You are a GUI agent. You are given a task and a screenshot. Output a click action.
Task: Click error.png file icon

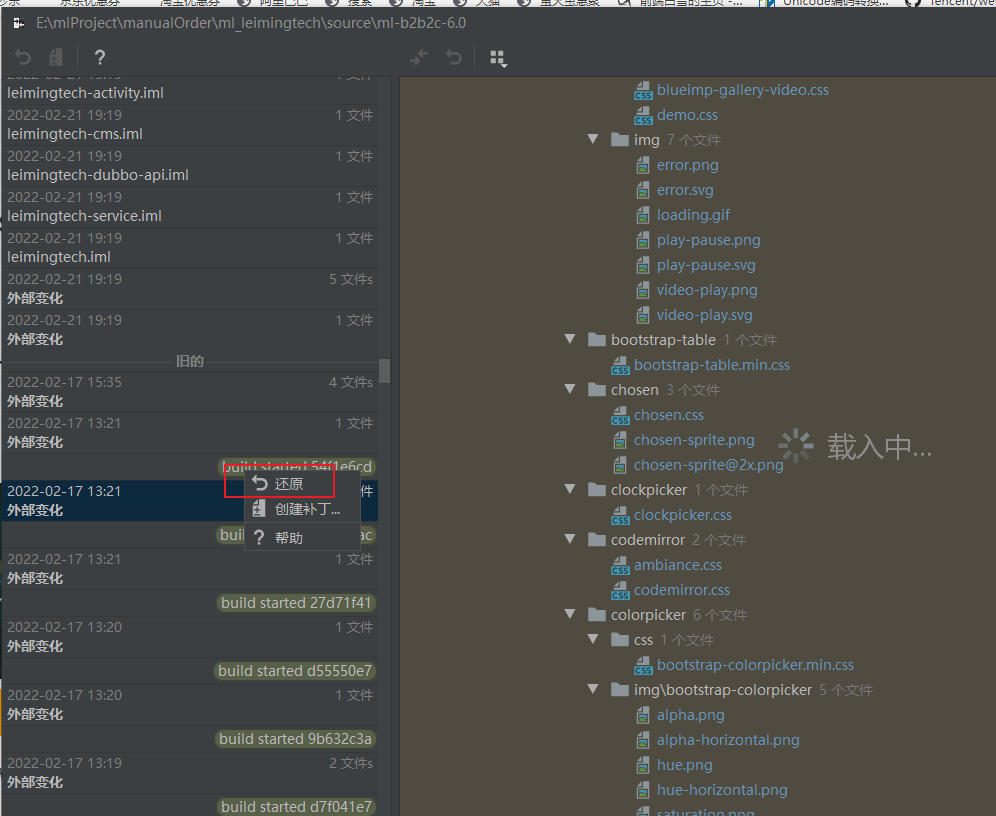point(643,166)
